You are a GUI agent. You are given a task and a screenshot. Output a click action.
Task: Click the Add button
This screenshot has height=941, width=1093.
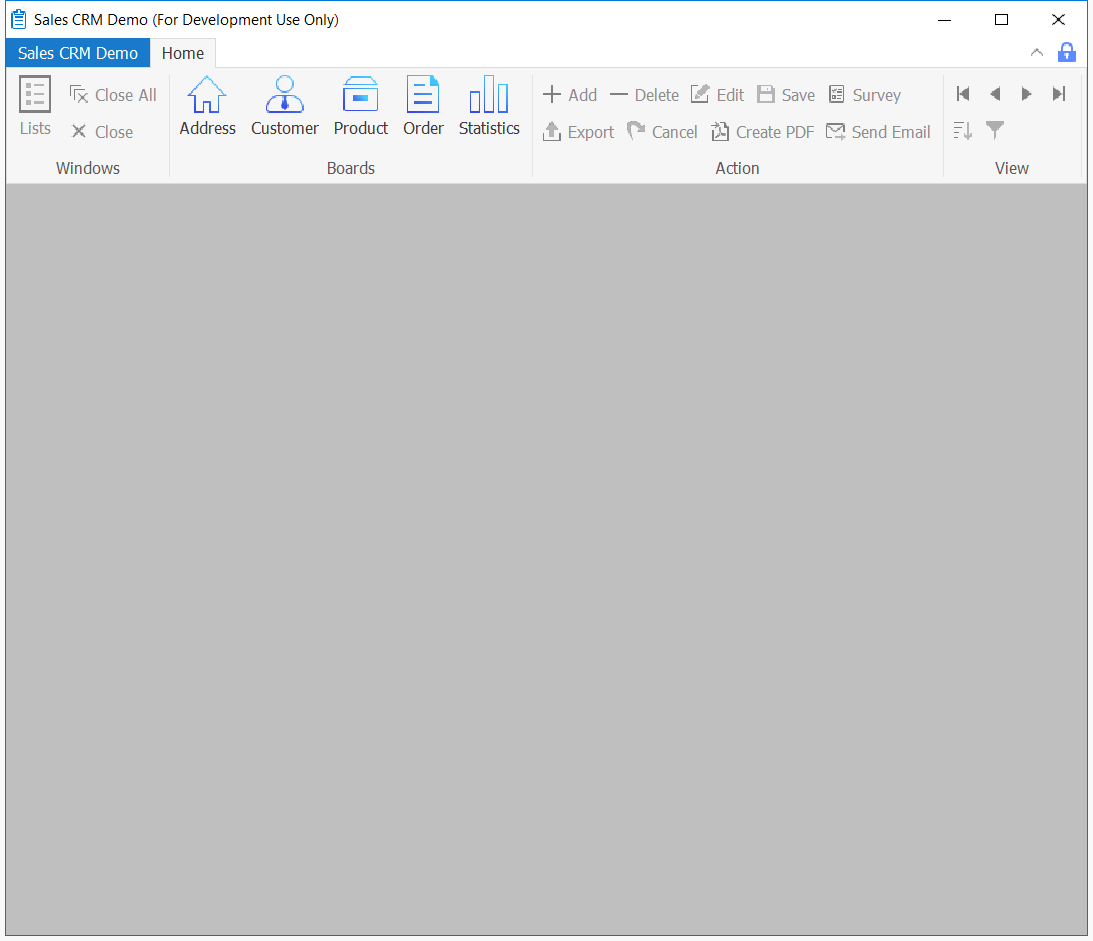click(x=570, y=95)
